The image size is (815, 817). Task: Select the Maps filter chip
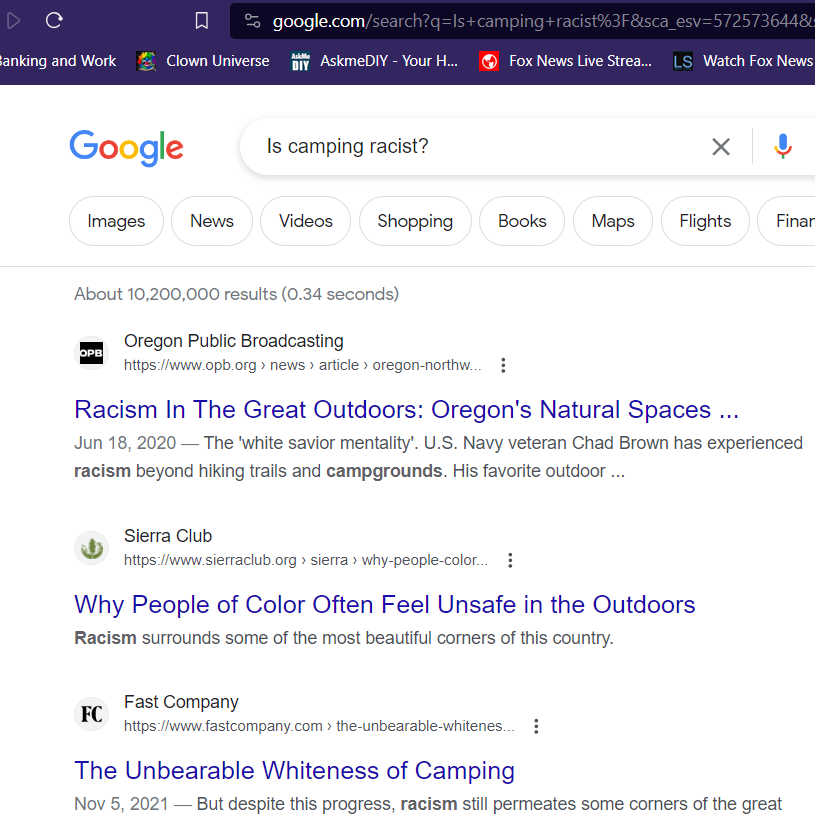[612, 221]
